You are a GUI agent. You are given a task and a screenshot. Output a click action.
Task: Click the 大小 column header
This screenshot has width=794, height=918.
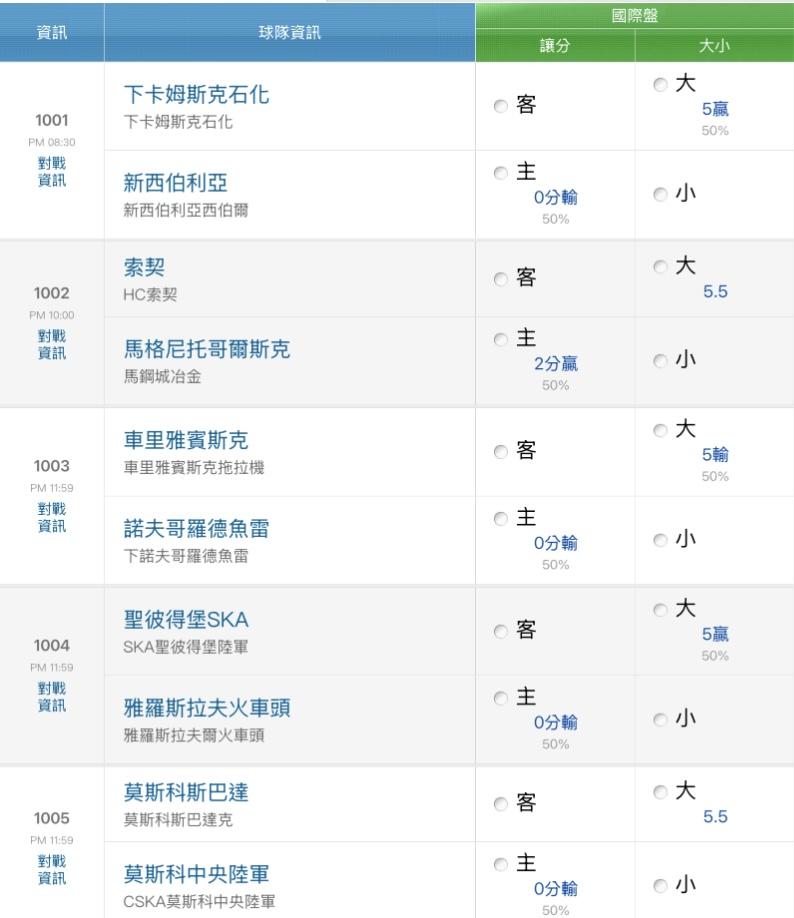click(714, 46)
